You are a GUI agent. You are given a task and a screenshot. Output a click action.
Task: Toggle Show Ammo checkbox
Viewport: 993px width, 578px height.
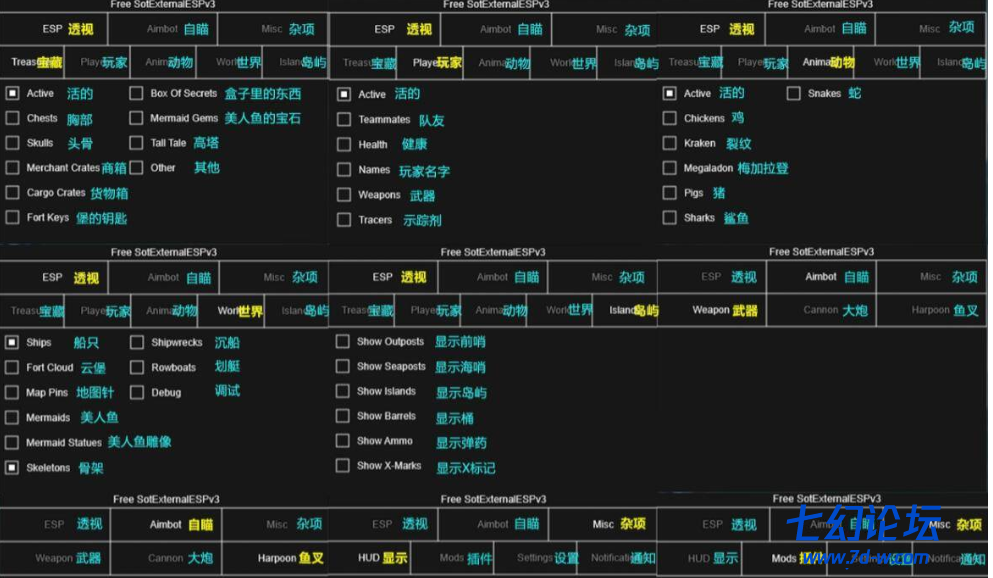pyautogui.click(x=343, y=441)
